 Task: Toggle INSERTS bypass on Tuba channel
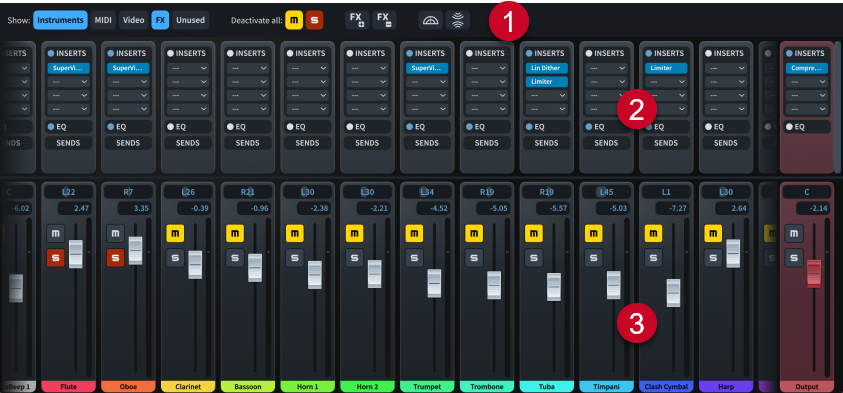[x=528, y=53]
